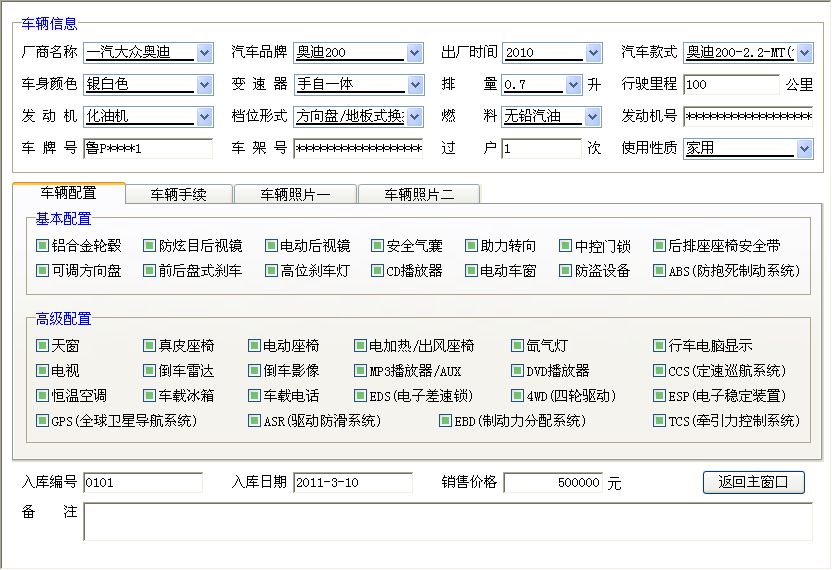Open the 出厂时间 year dropdown
The image size is (832, 570).
(593, 53)
